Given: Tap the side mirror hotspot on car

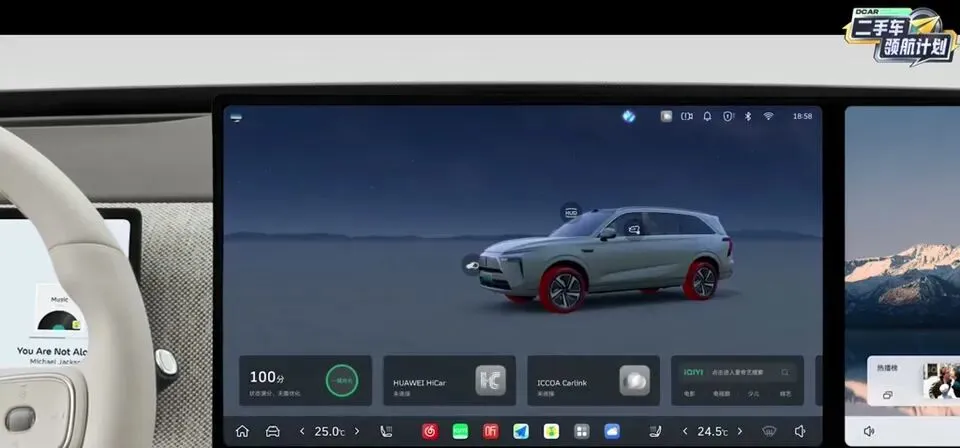Looking at the screenshot, I should click(x=634, y=230).
